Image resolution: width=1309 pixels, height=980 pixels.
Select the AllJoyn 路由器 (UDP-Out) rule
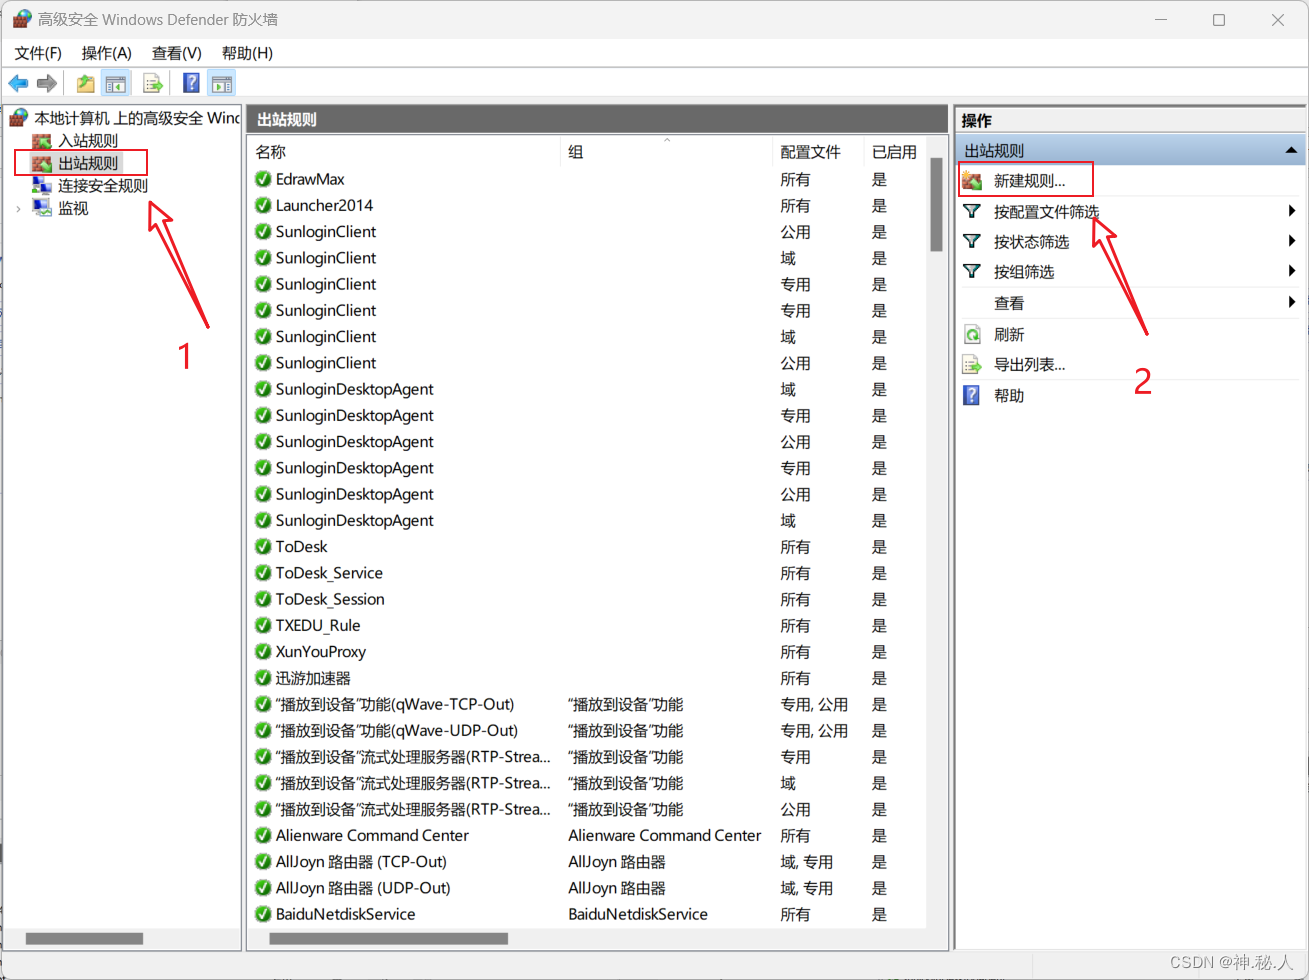coord(363,888)
